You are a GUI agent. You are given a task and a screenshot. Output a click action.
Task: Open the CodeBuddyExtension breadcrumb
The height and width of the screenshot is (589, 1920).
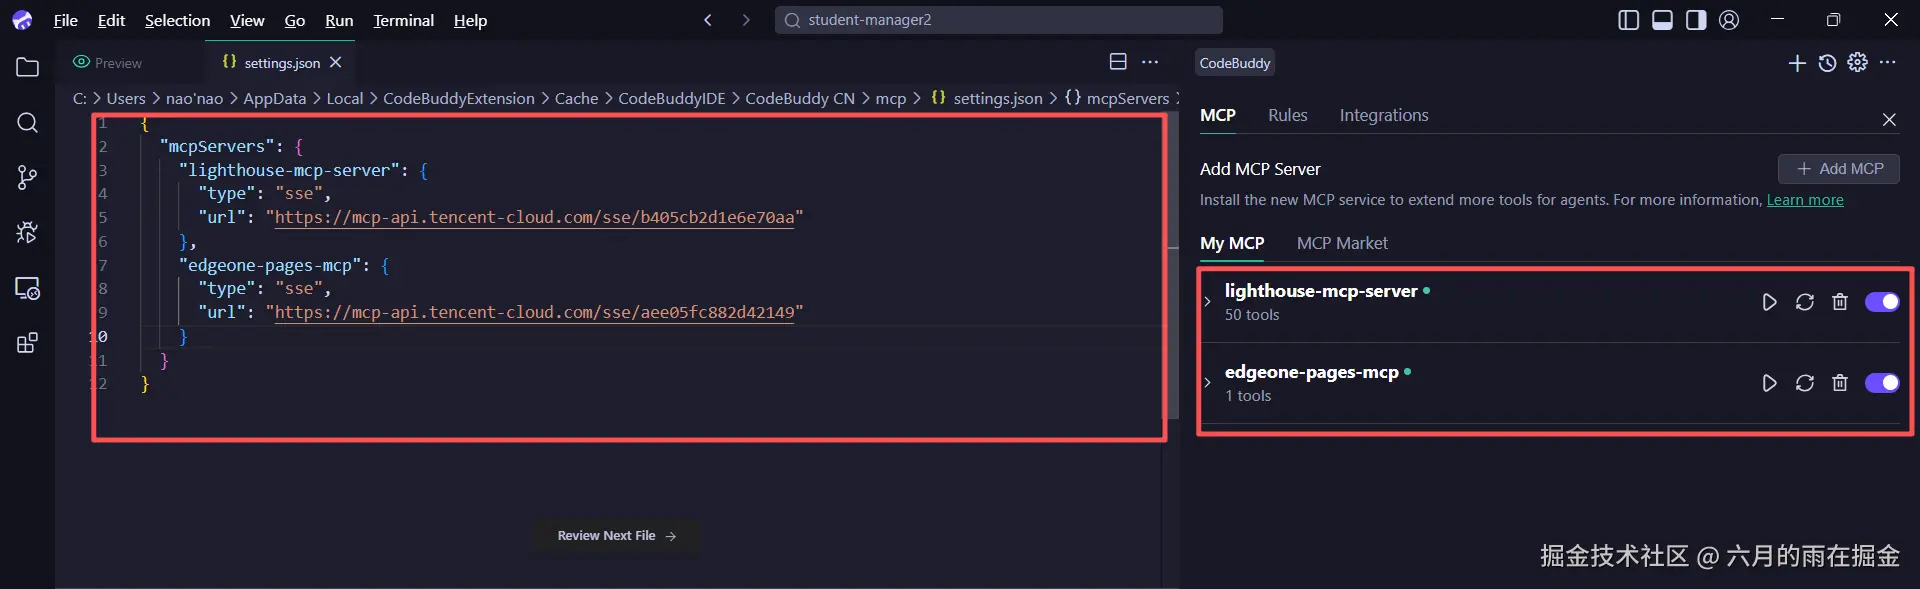point(459,98)
